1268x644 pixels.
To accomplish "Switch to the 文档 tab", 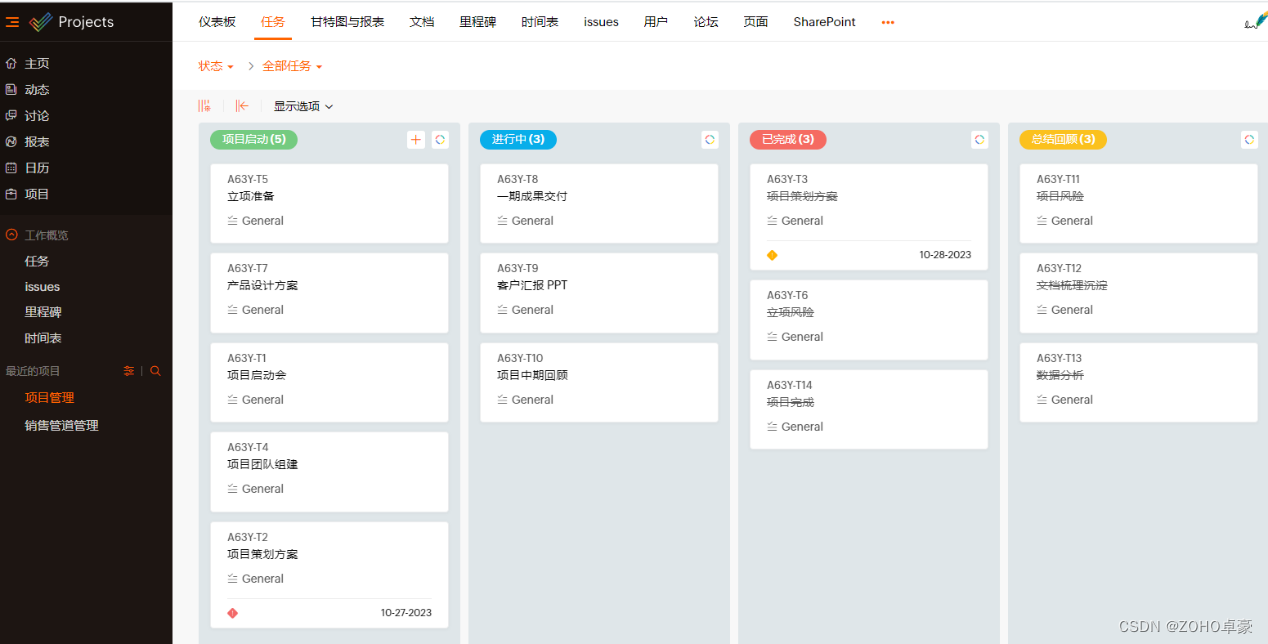I will coord(422,22).
